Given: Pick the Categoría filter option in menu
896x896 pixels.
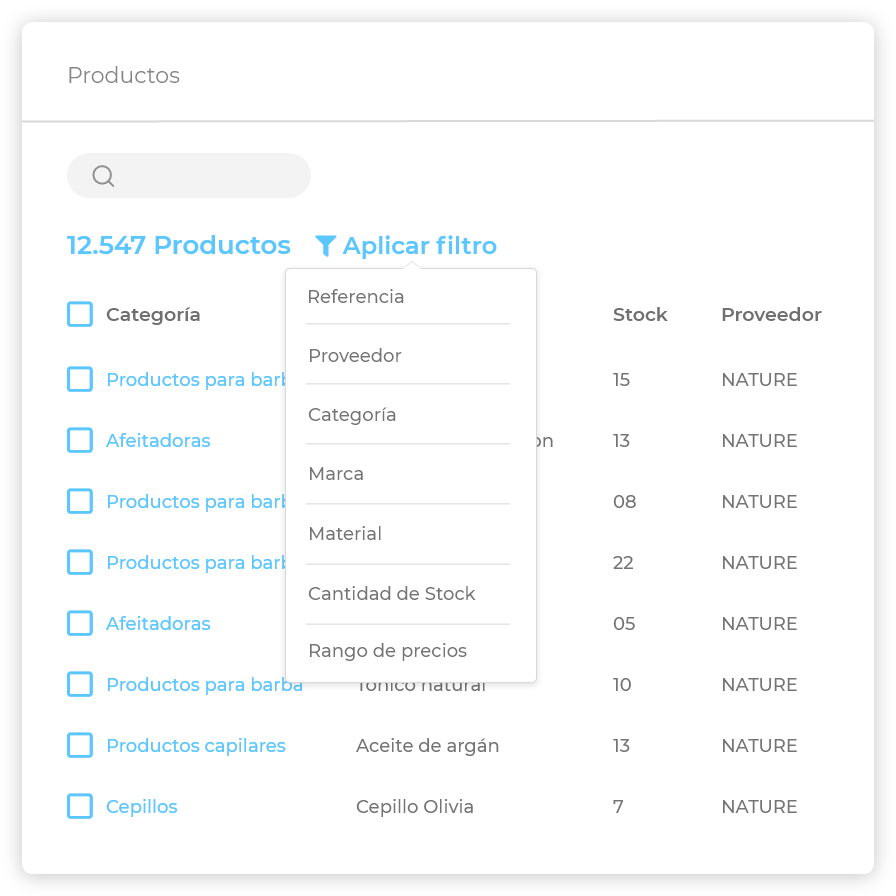Looking at the screenshot, I should point(352,415).
